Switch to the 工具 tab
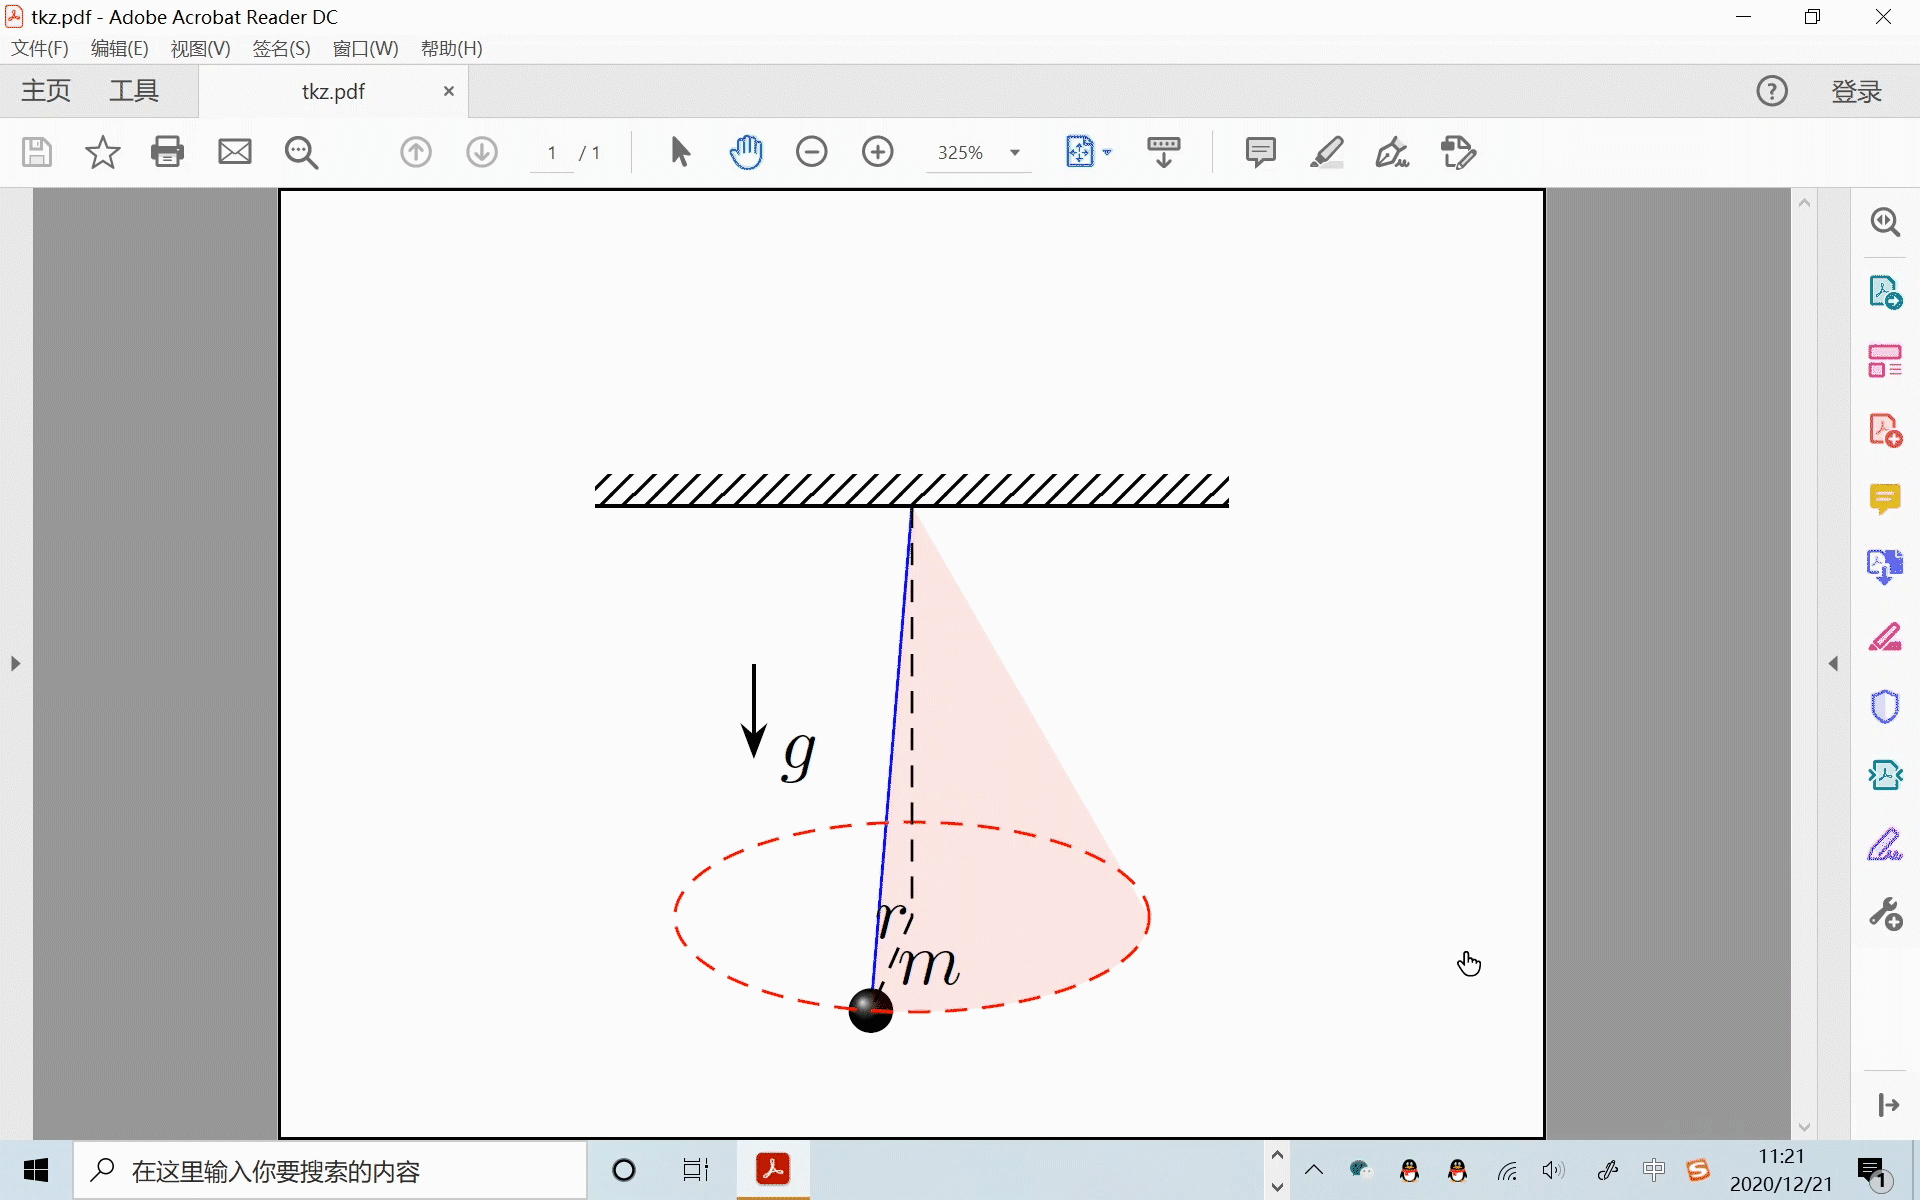The image size is (1920, 1200). pos(134,91)
